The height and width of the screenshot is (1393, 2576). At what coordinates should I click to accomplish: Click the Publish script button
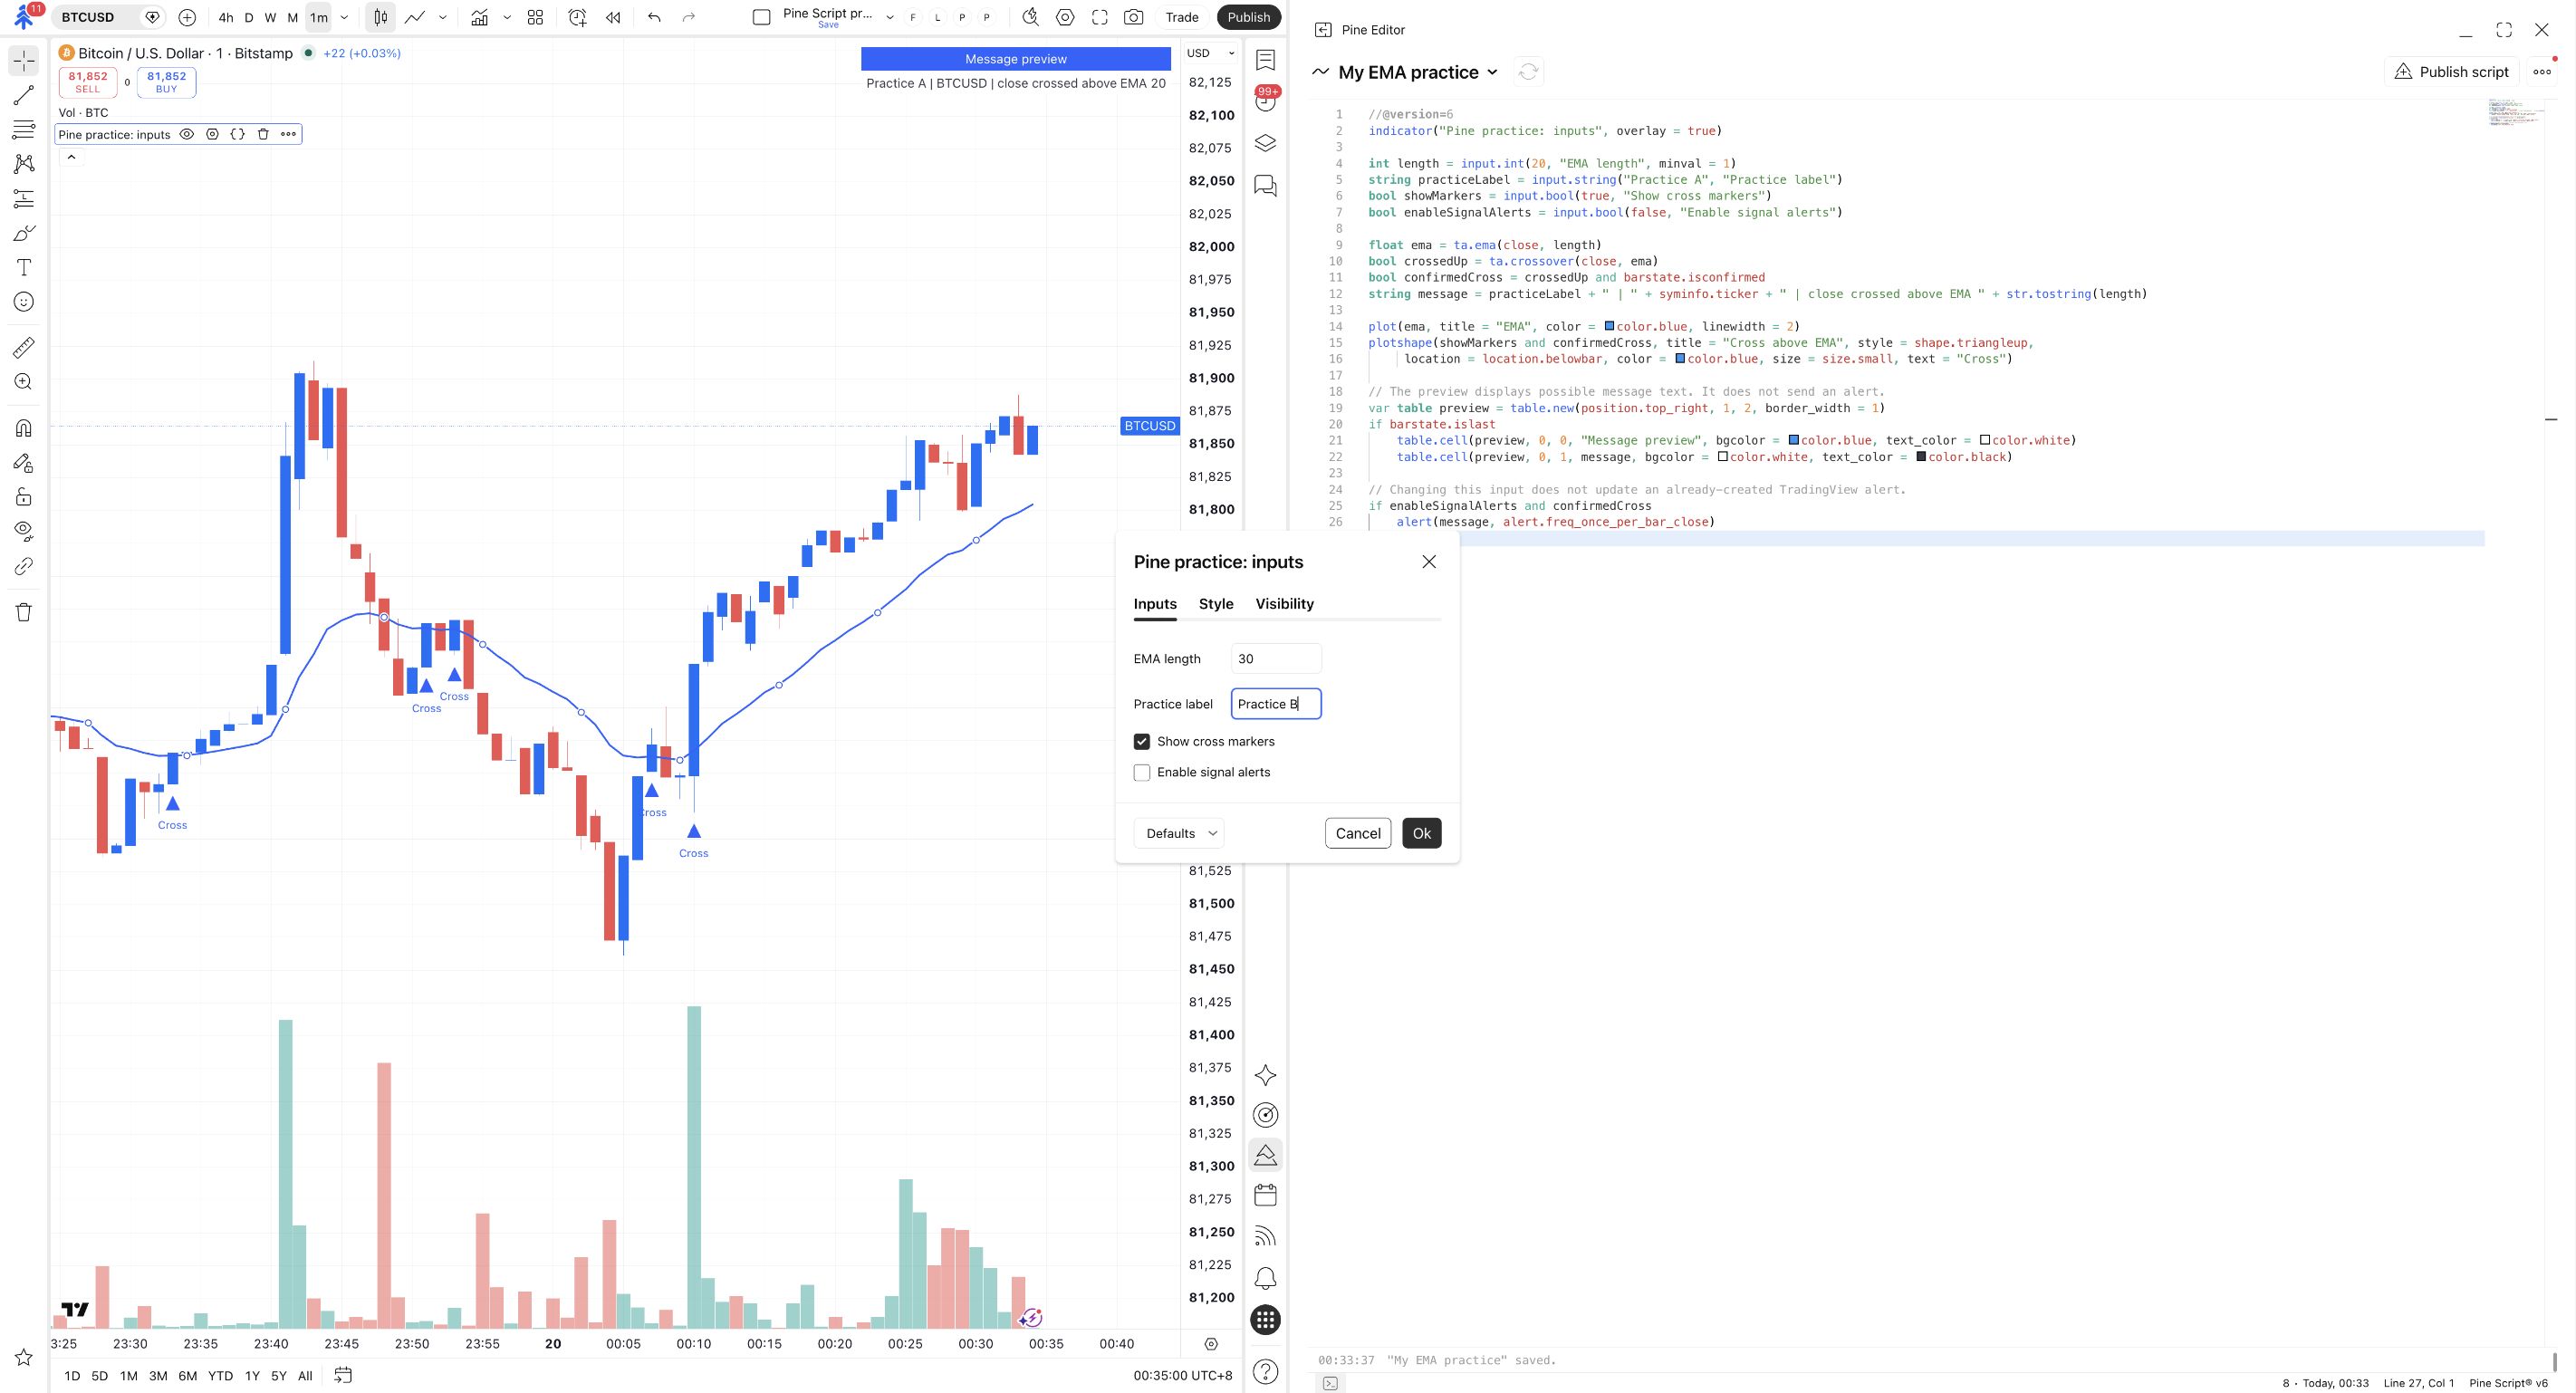coord(2451,72)
